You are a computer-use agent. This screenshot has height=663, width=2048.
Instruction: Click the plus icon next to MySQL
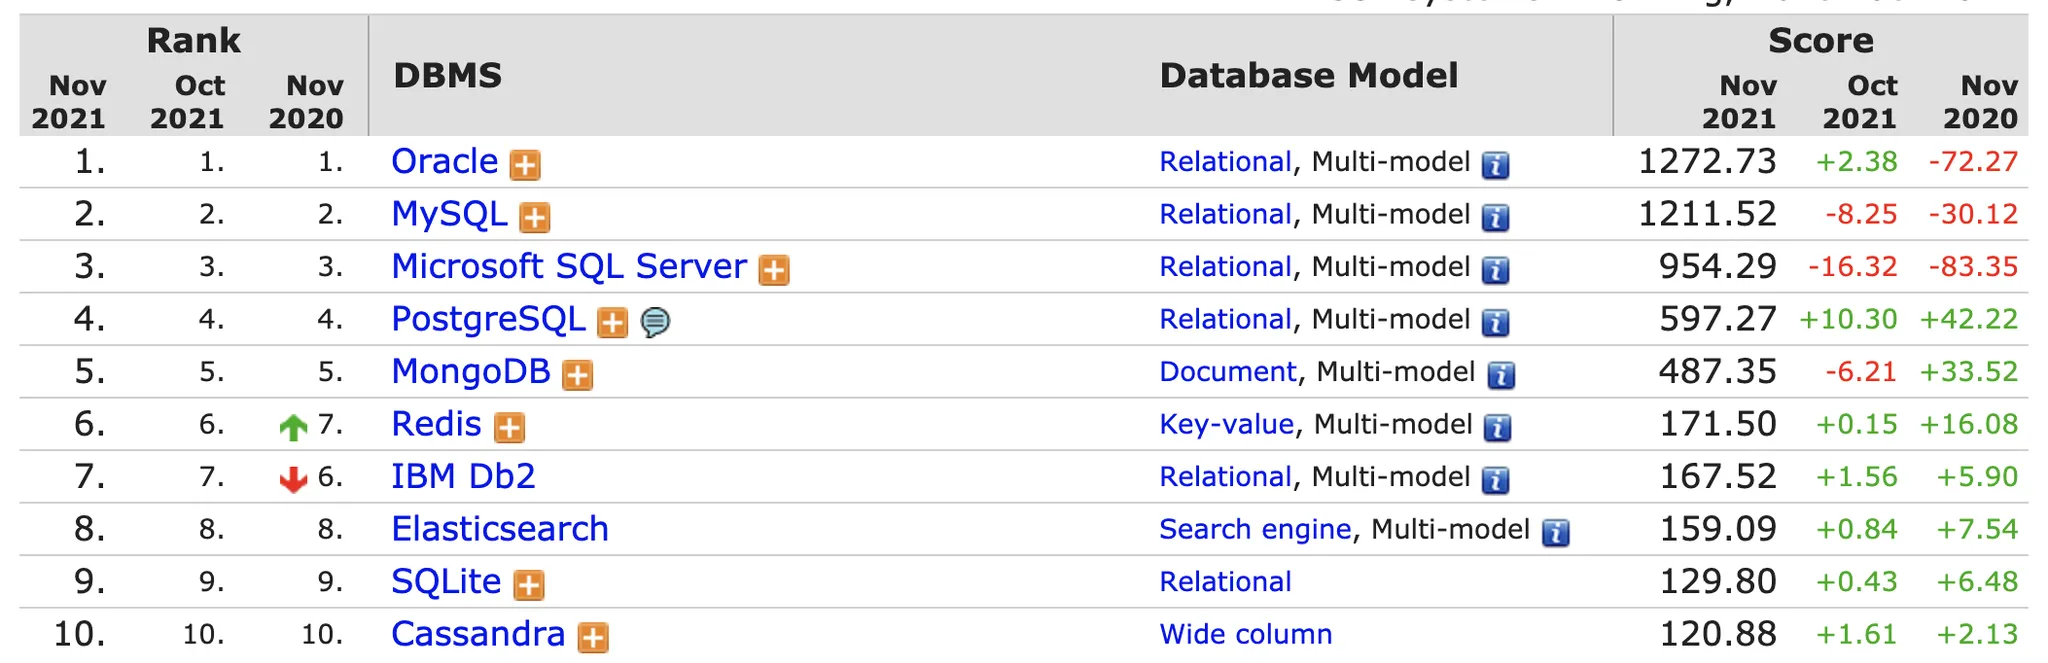click(x=535, y=217)
